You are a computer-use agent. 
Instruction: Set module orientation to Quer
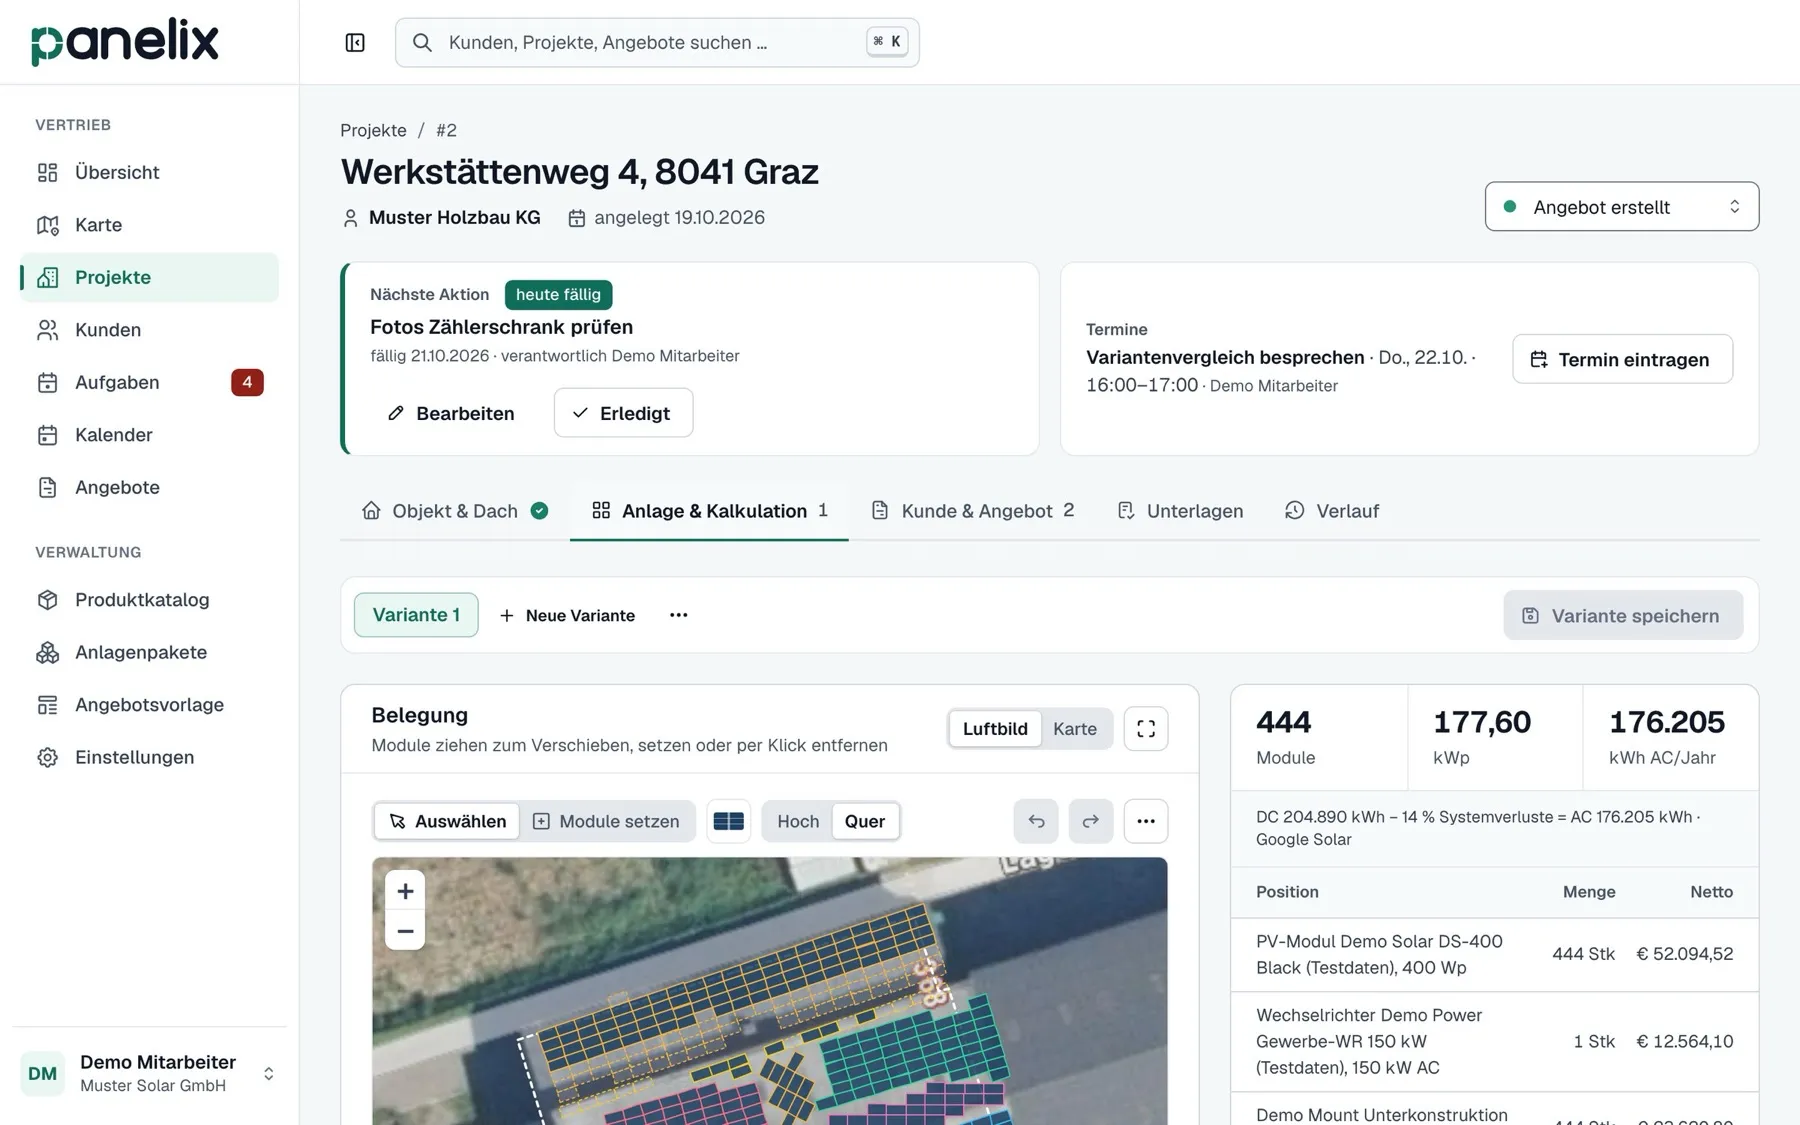pyautogui.click(x=865, y=821)
